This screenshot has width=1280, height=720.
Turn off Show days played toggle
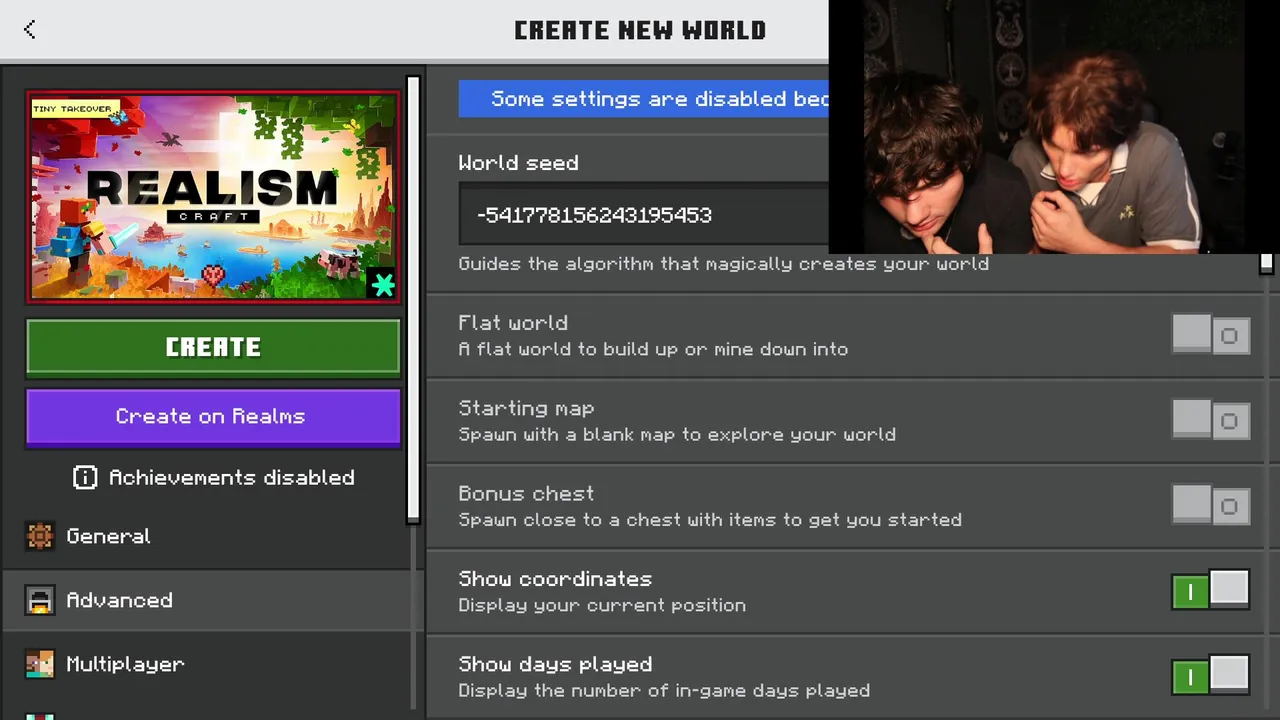(x=1210, y=676)
